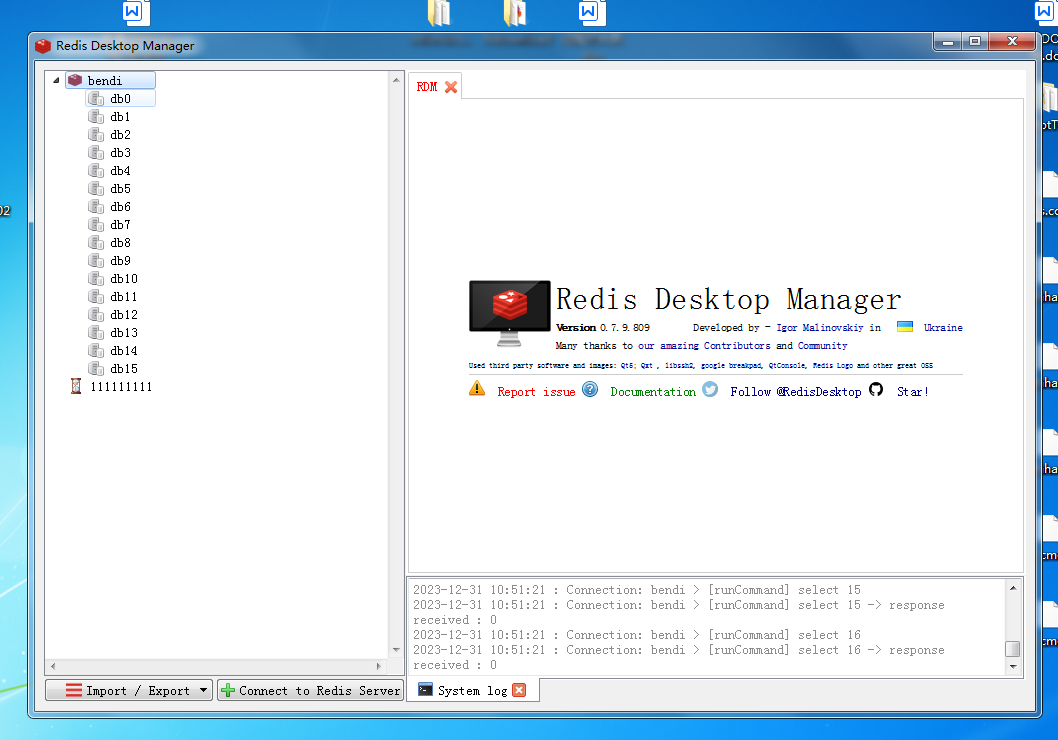
Task: Click the db5 database icon
Action: pyautogui.click(x=96, y=188)
